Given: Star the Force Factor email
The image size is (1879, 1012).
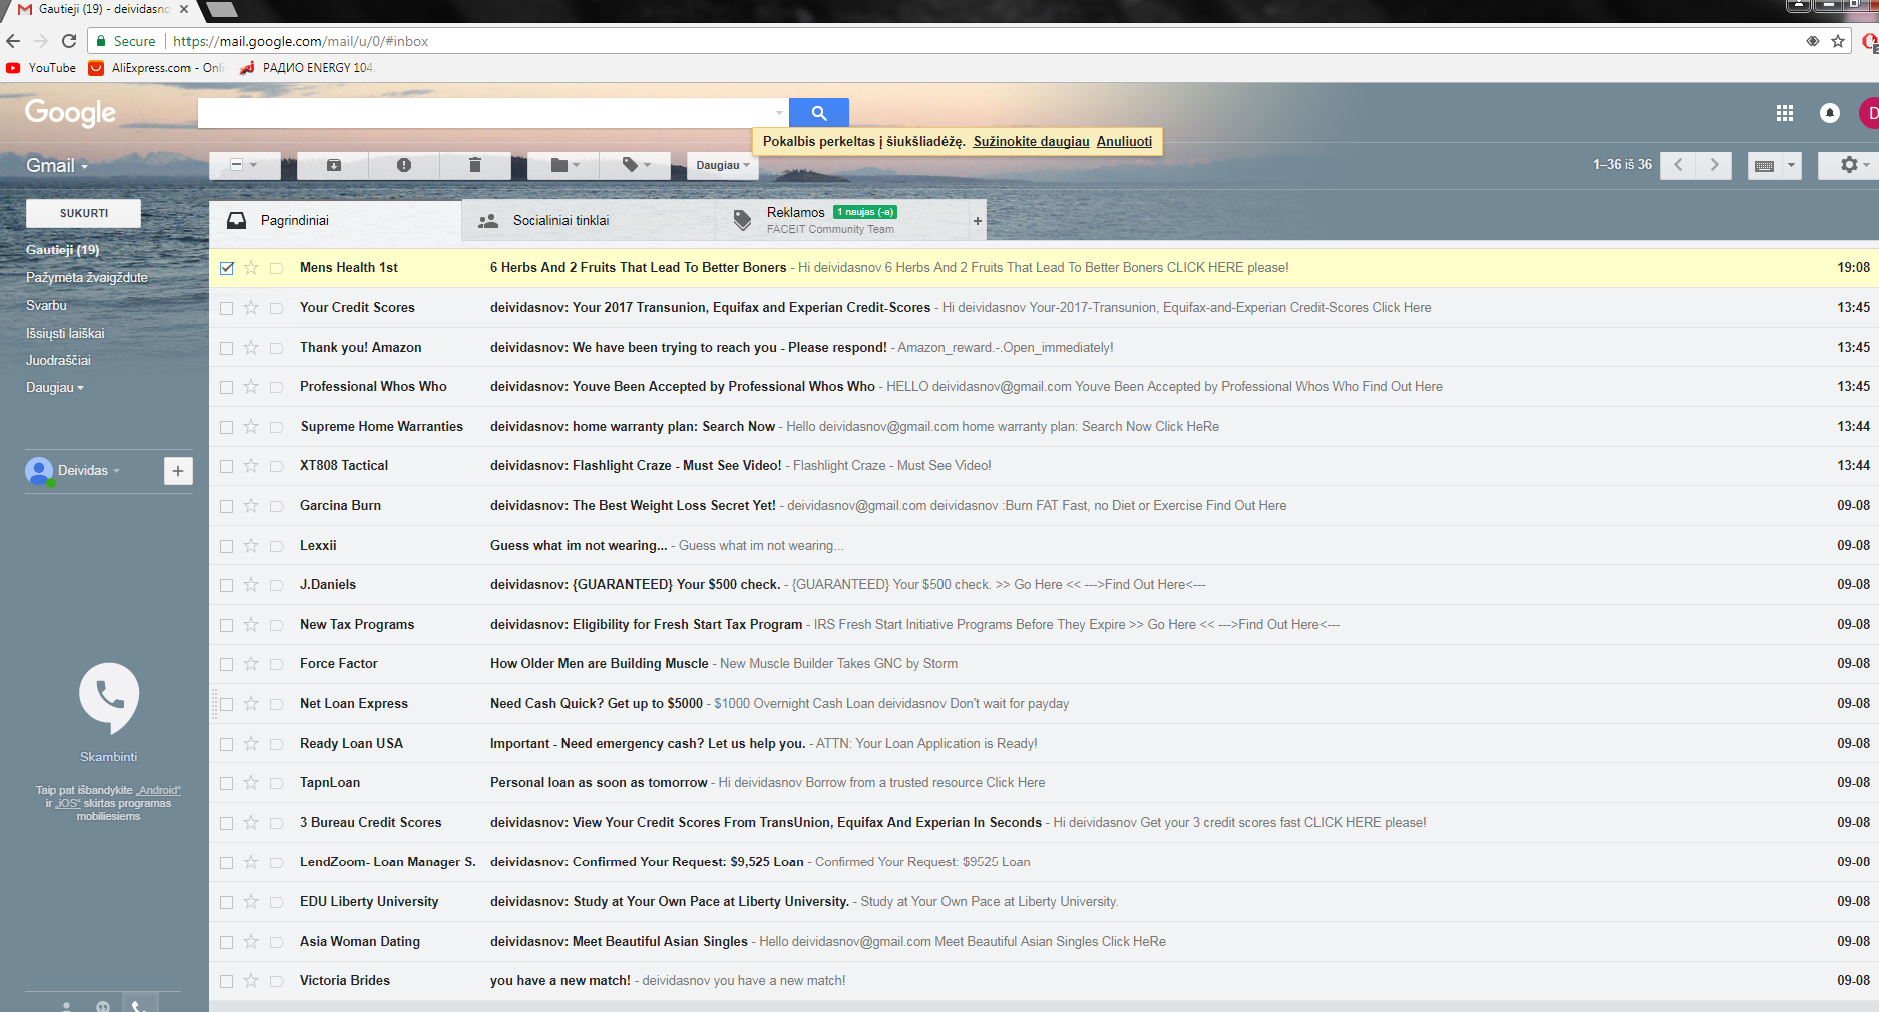Looking at the screenshot, I should click(x=251, y=663).
